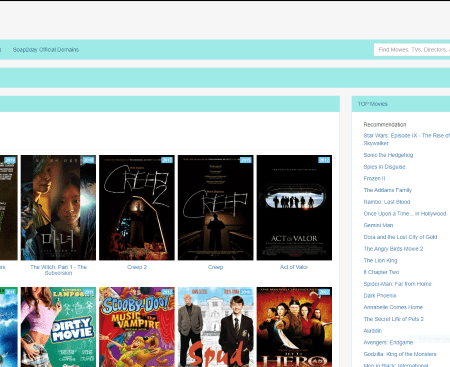Open Gemini Man recommendation

point(378,225)
